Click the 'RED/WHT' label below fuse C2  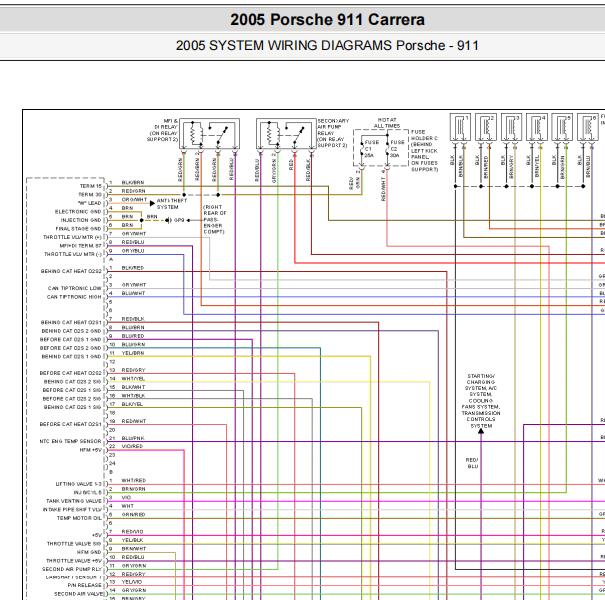point(383,189)
